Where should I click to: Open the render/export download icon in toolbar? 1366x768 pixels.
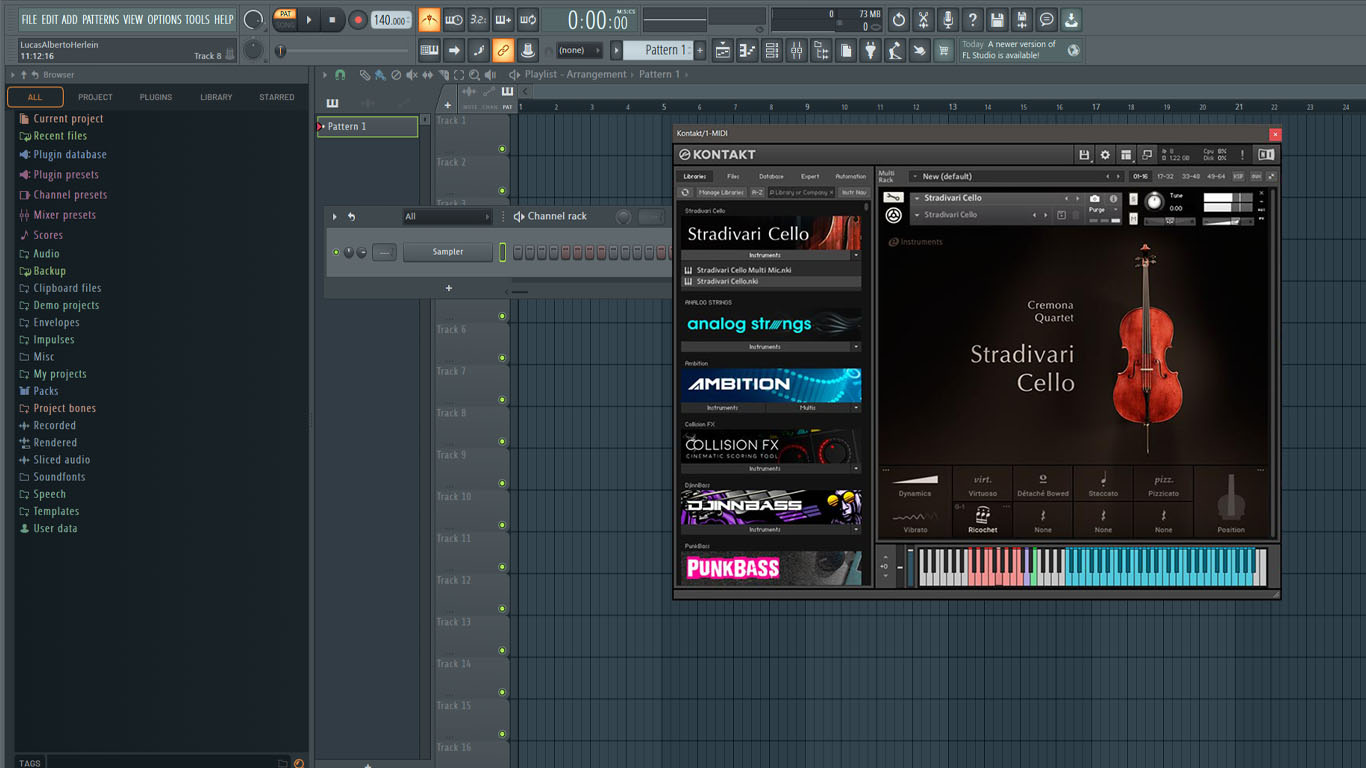pyautogui.click(x=1071, y=20)
